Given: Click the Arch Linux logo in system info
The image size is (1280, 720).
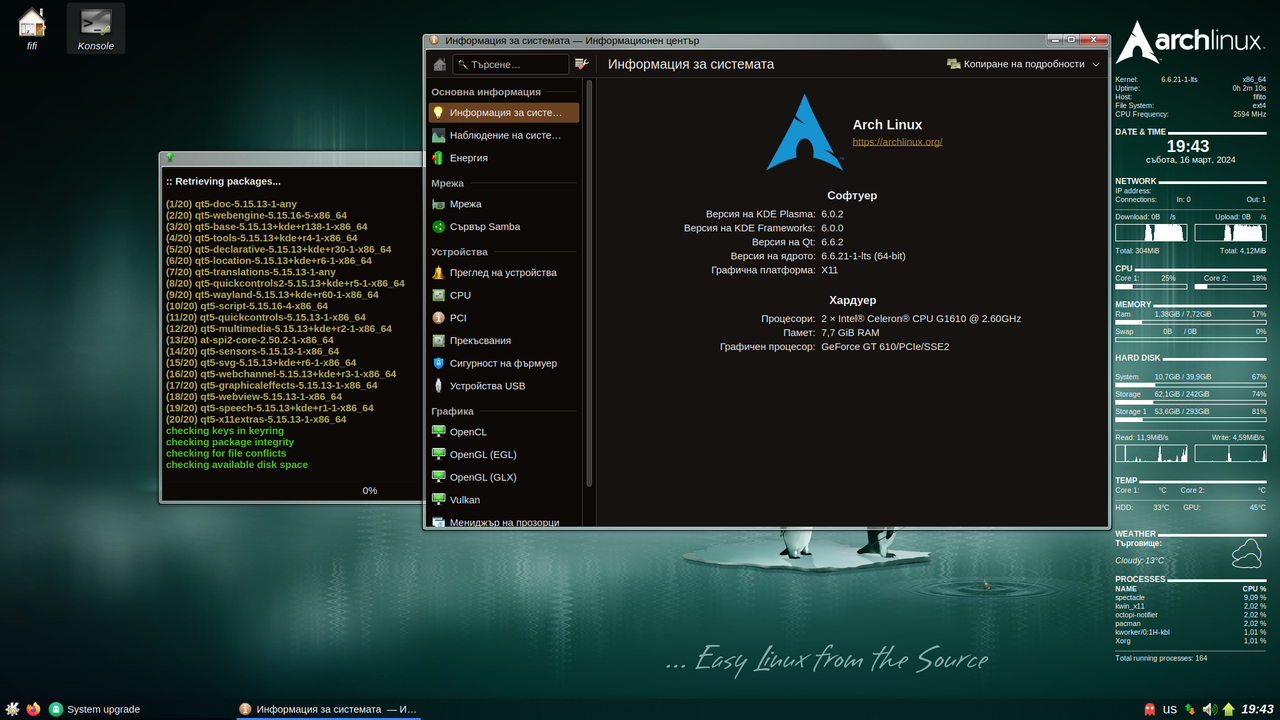Looking at the screenshot, I should click(805, 132).
